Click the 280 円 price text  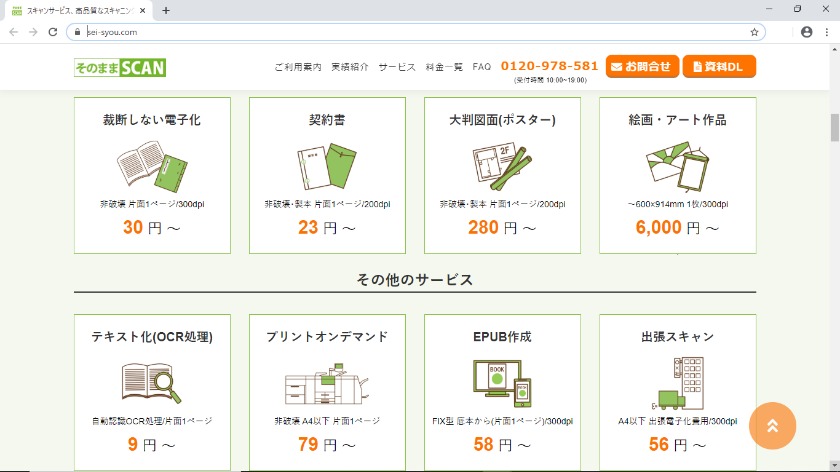coord(502,228)
